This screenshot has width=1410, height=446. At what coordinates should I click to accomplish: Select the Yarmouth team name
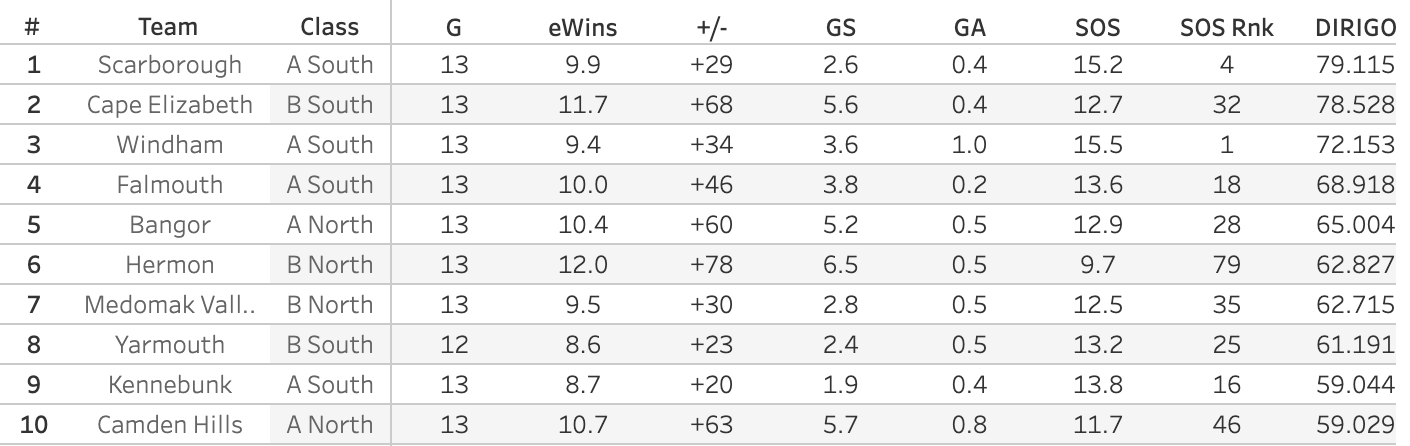pyautogui.click(x=169, y=345)
